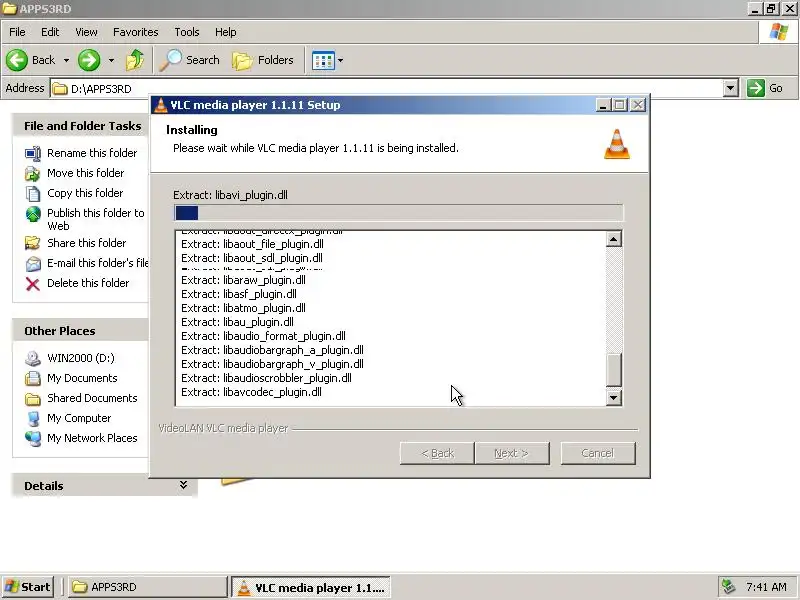Click the Other Places panel header
The image size is (800, 600).
click(x=60, y=331)
